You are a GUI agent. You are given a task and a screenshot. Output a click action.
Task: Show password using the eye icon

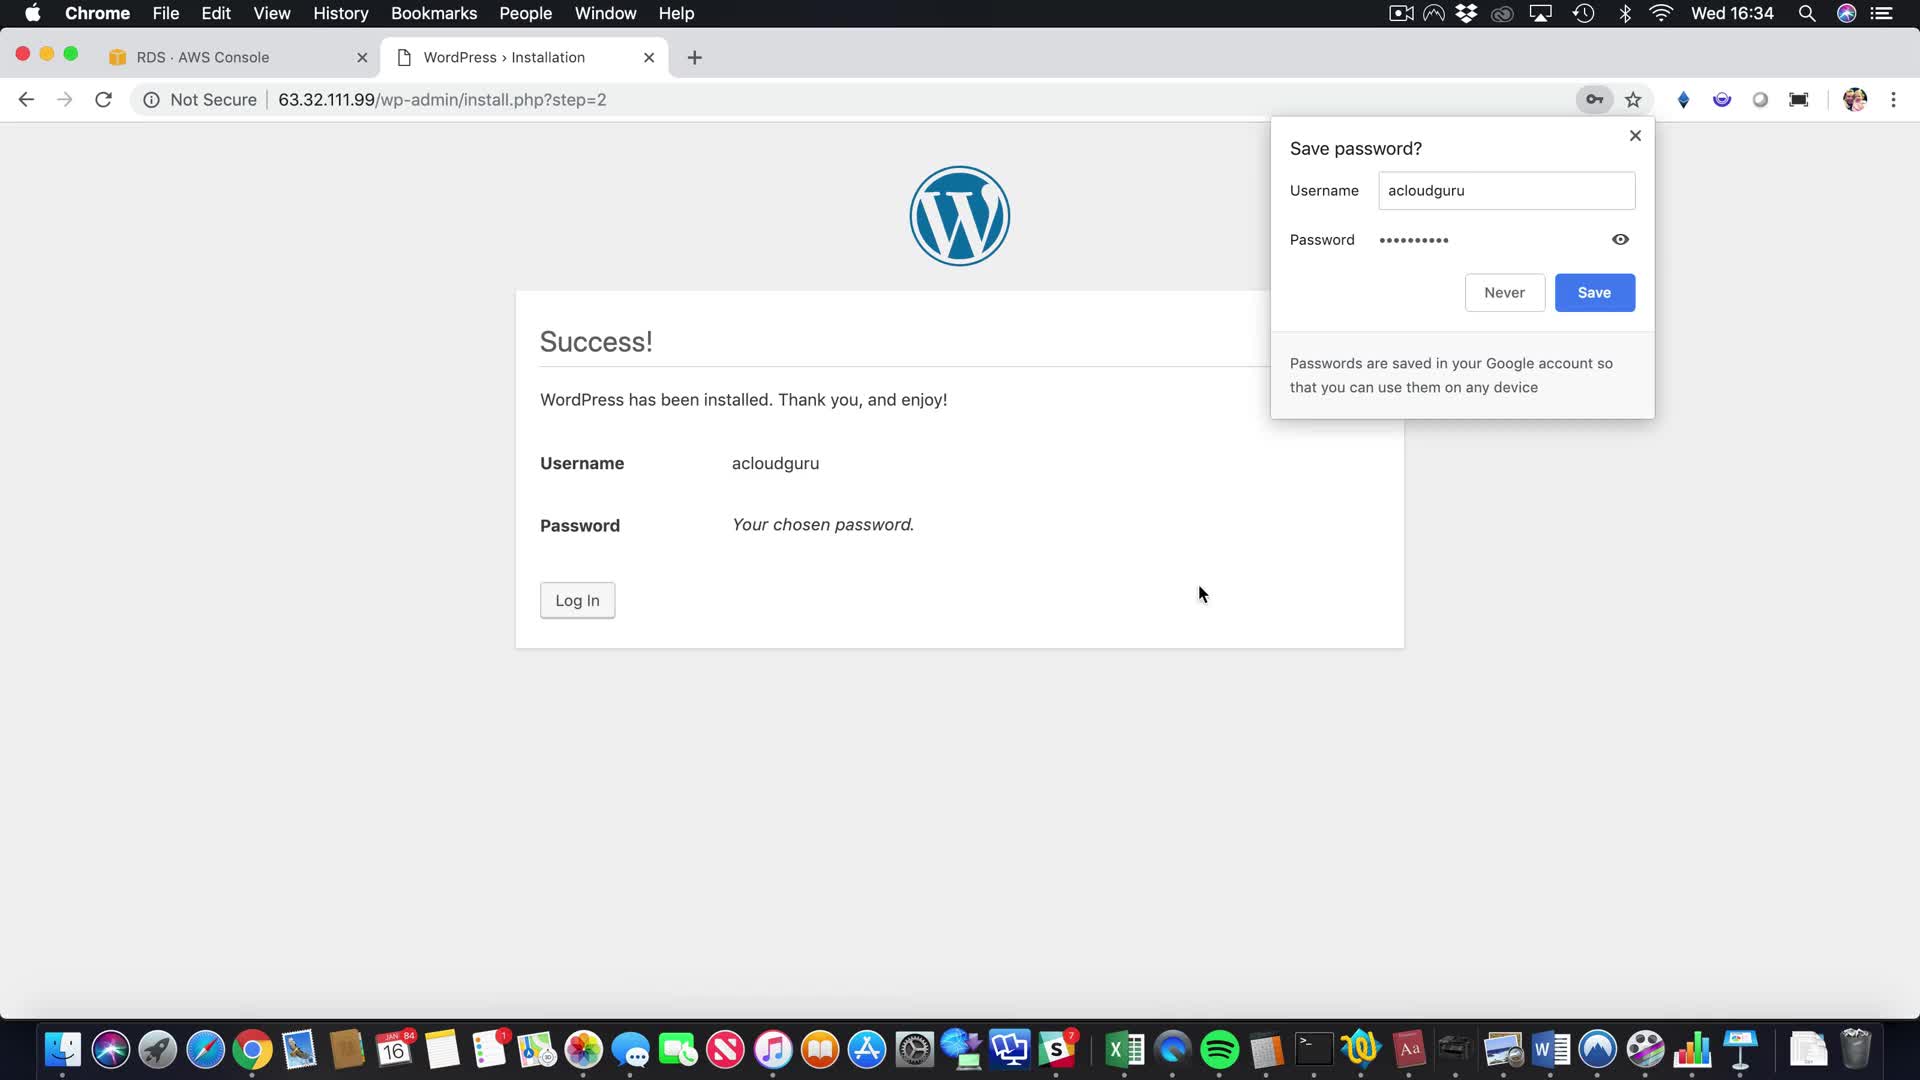point(1620,240)
